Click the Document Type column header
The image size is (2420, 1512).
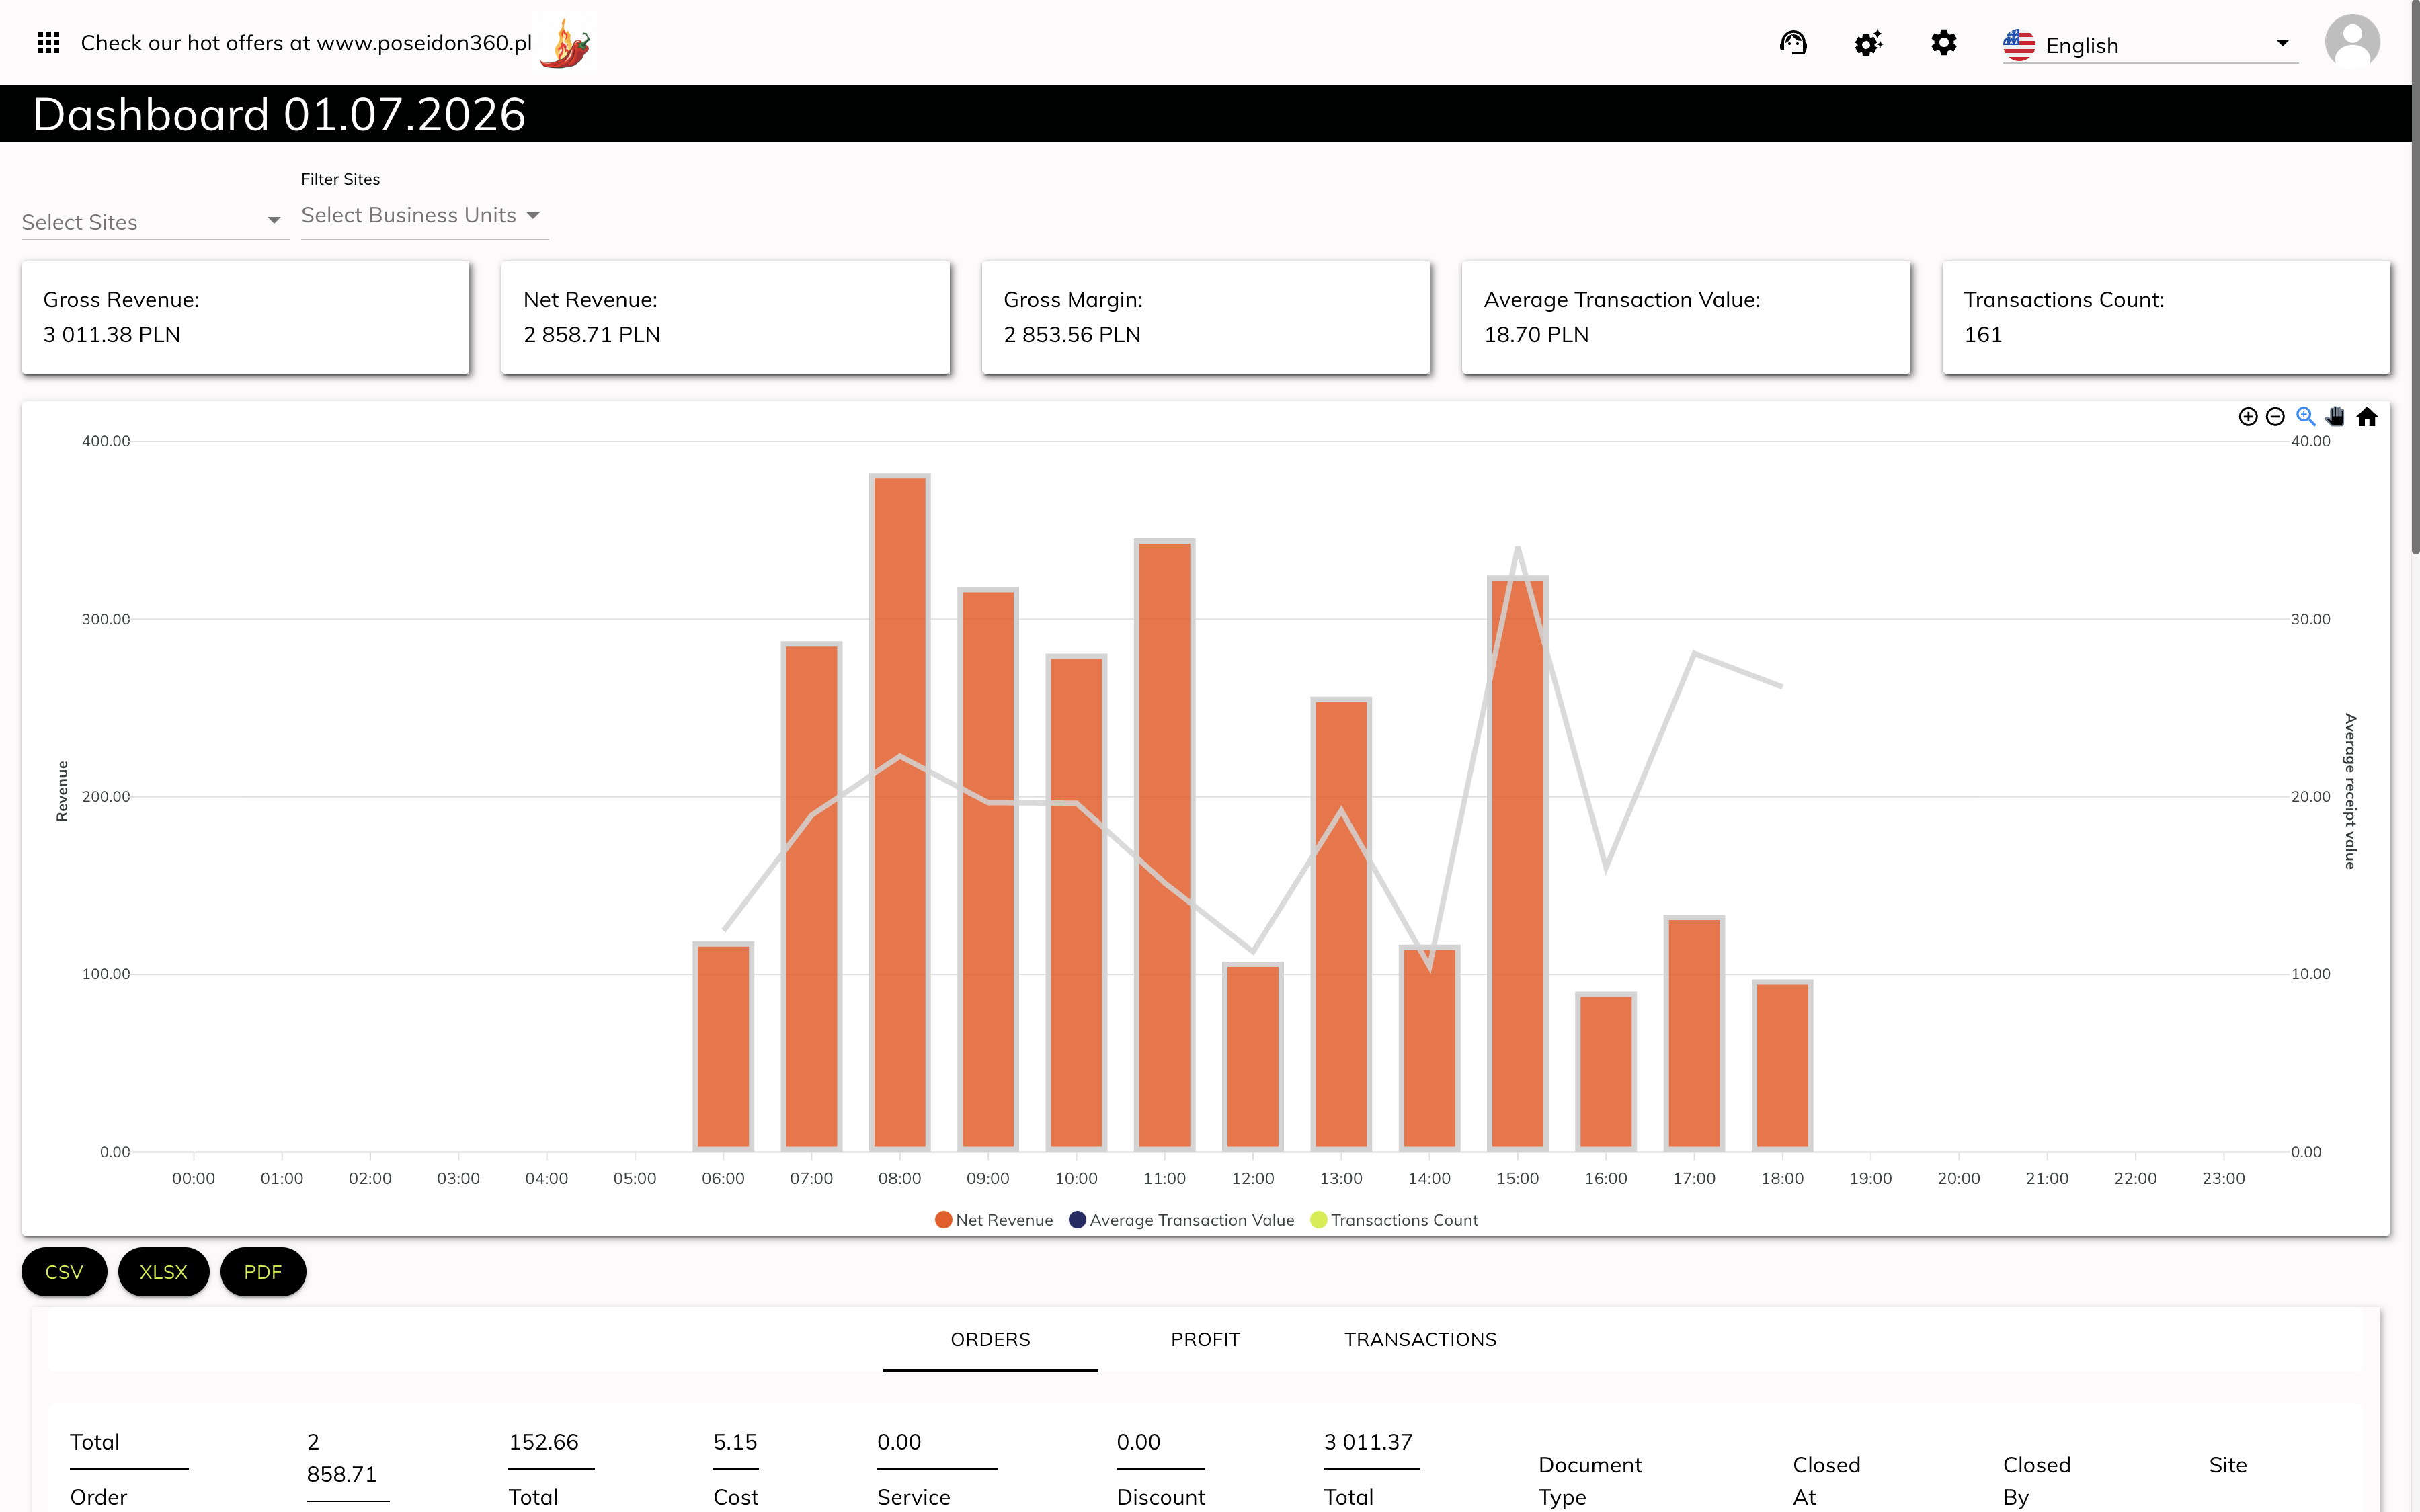point(1590,1481)
